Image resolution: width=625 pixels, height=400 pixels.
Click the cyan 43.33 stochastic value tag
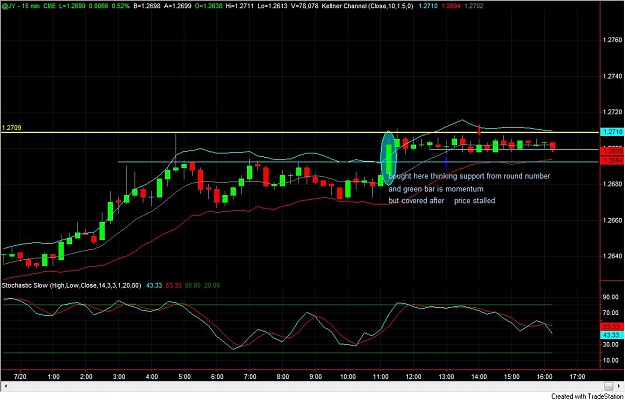point(611,335)
